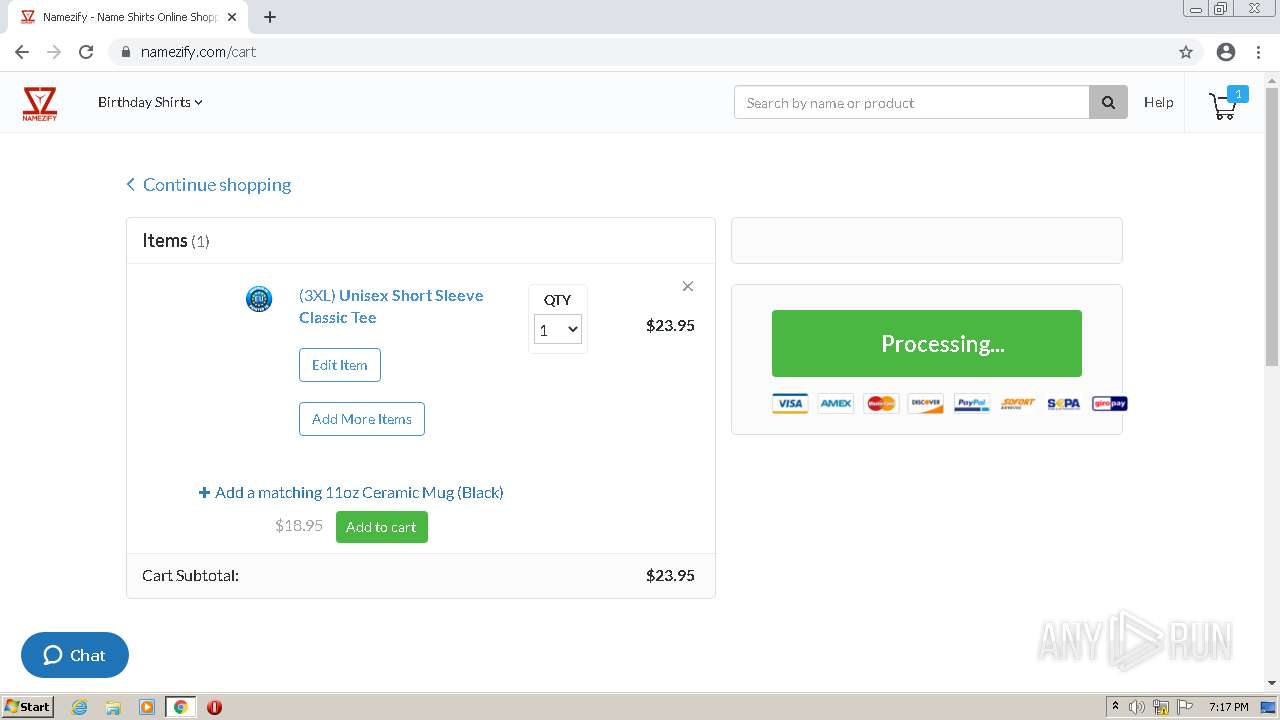Expand Add a matching 11oz Ceramic Mug
This screenshot has width=1280, height=720.
(351, 492)
